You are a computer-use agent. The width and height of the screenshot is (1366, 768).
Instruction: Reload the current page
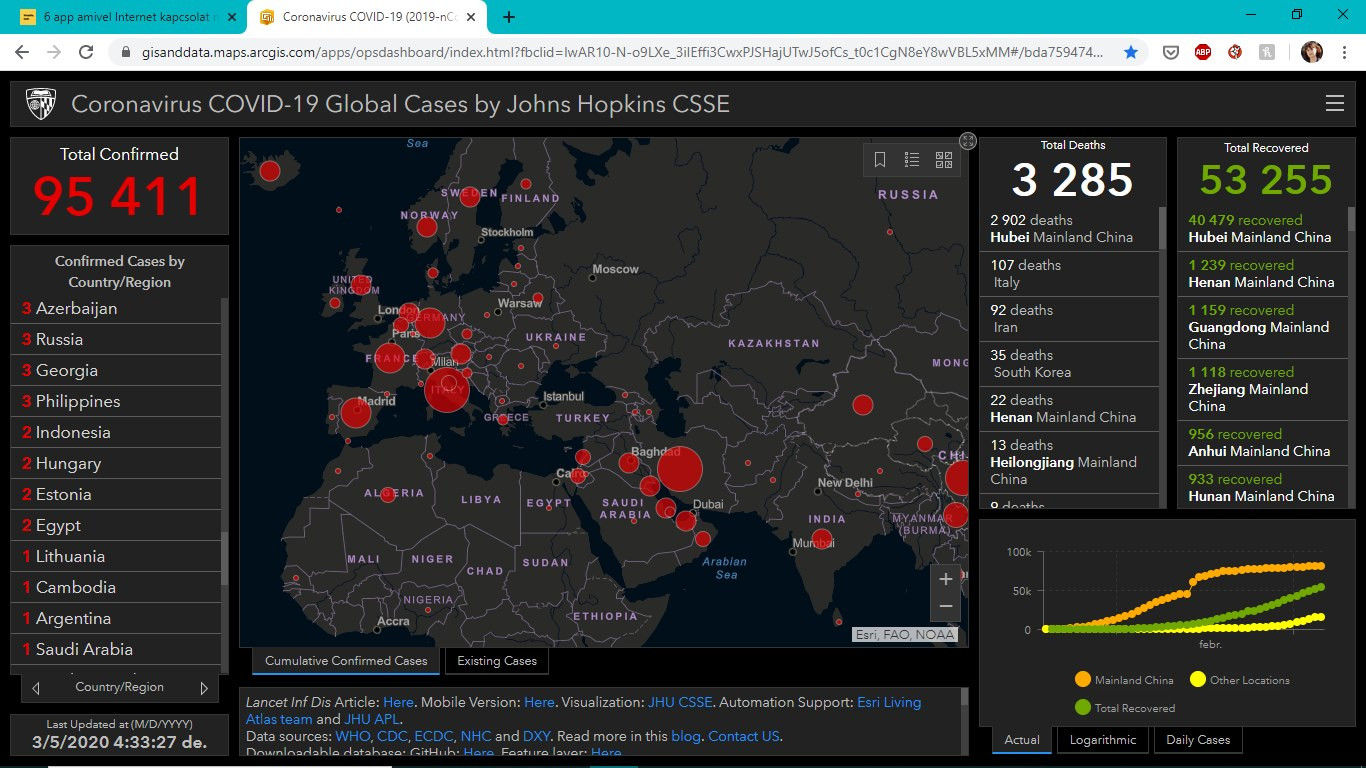[x=87, y=52]
